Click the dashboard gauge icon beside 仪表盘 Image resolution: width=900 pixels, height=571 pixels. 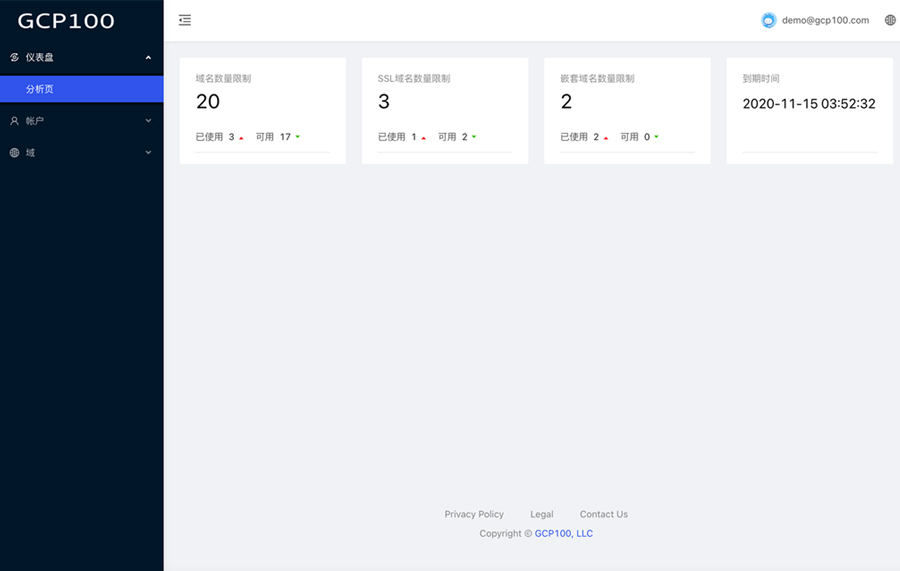point(14,57)
